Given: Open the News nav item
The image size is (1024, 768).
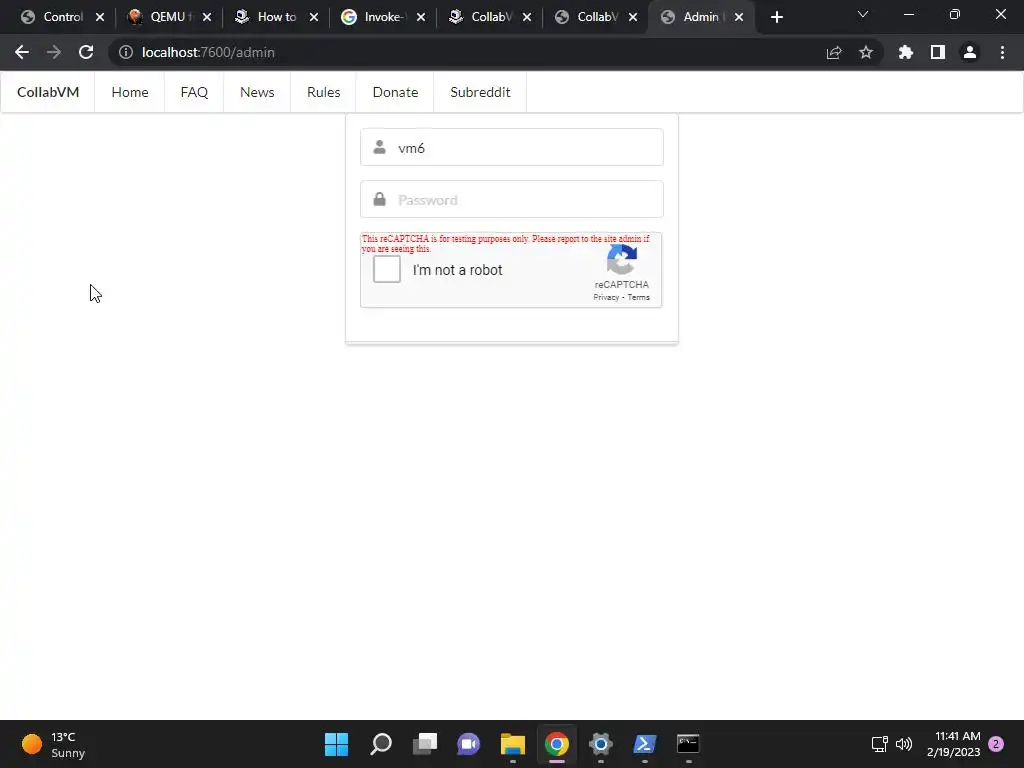Looking at the screenshot, I should 257,92.
